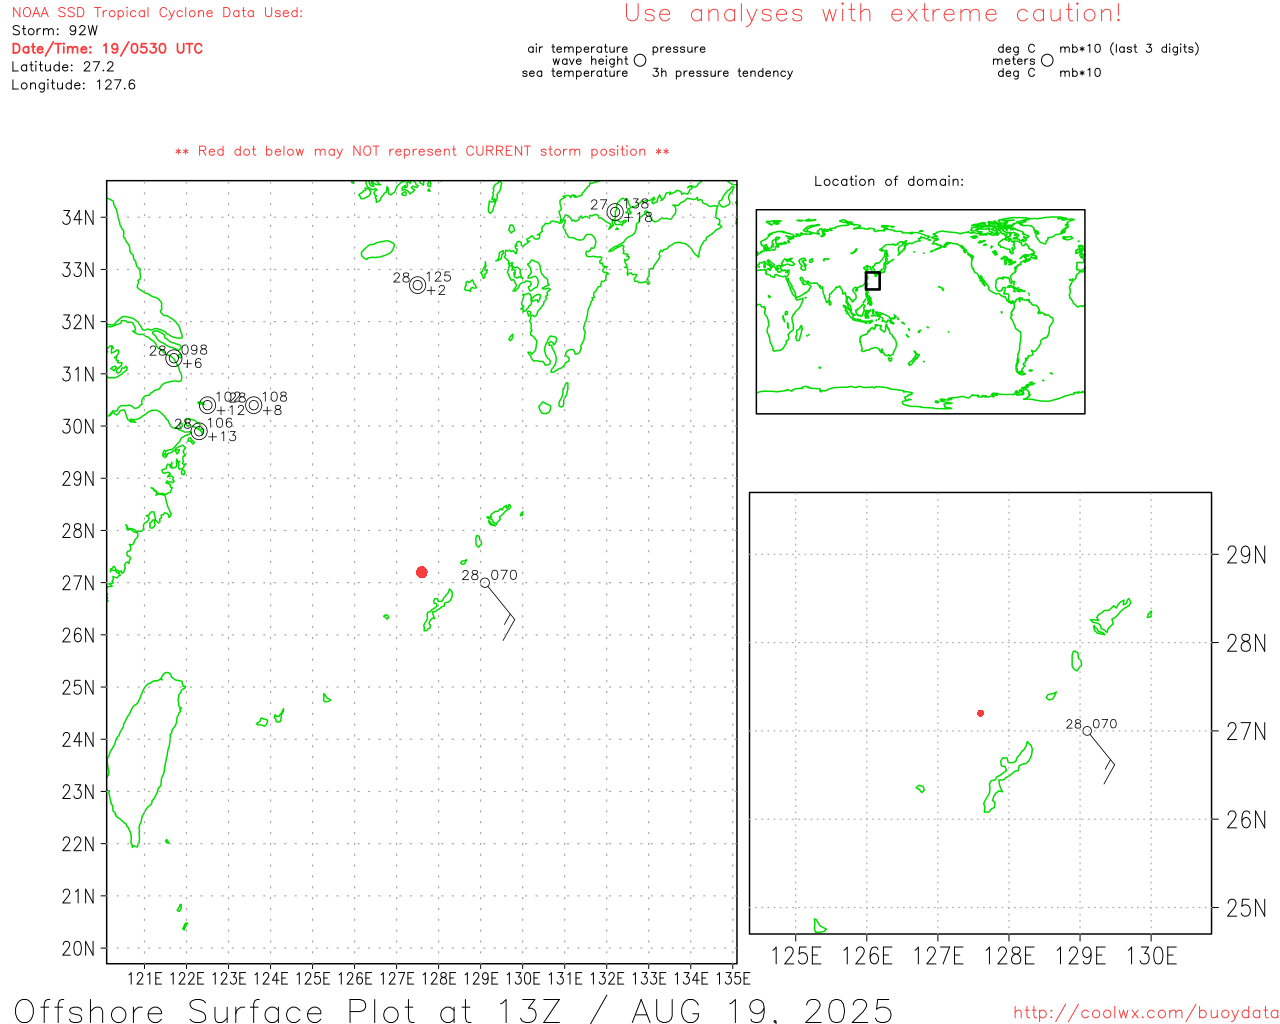Click the inset map's 29N label
Screen dimensions: 1280x1024
click(x=1246, y=555)
